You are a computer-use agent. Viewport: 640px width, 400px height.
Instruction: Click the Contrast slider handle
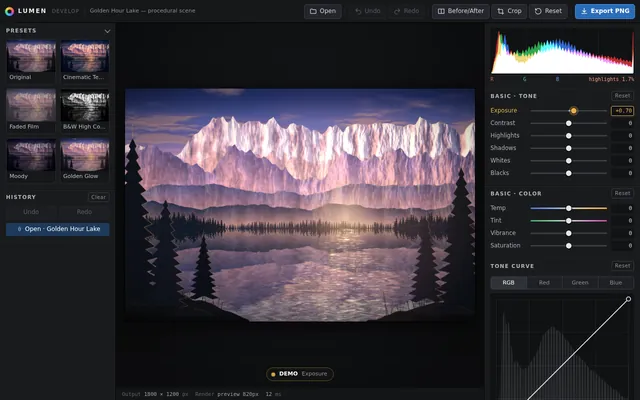click(x=569, y=123)
